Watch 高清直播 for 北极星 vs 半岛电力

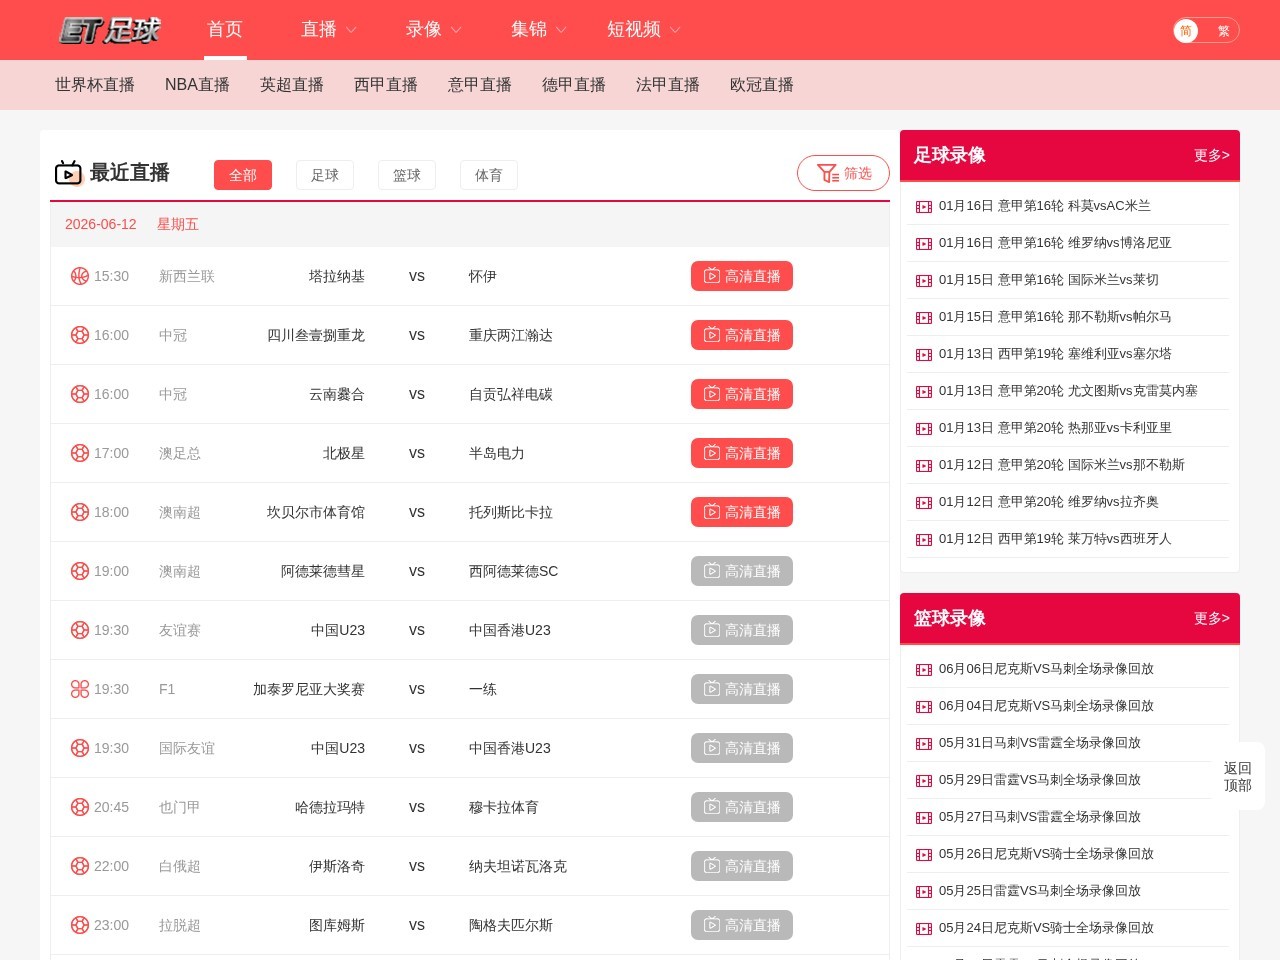click(x=742, y=453)
